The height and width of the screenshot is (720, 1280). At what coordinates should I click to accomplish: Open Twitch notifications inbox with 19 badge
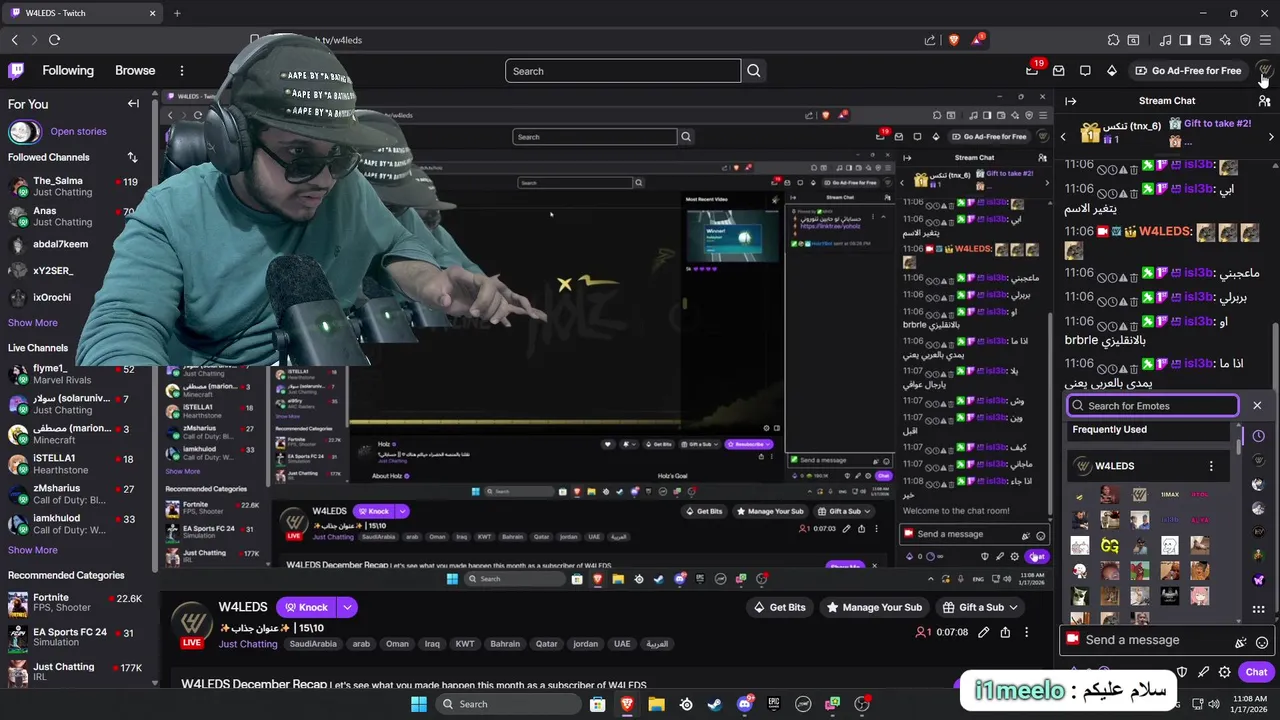coord(1032,71)
